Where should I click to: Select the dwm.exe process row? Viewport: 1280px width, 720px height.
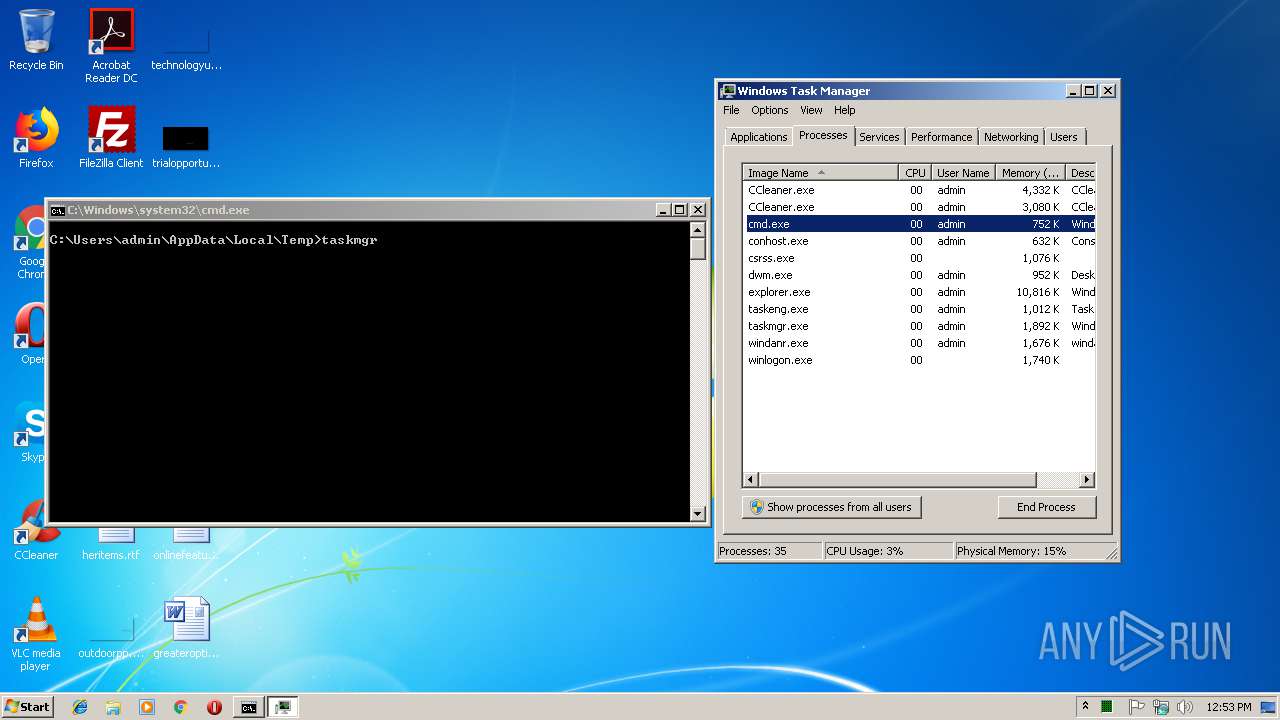tap(920, 275)
